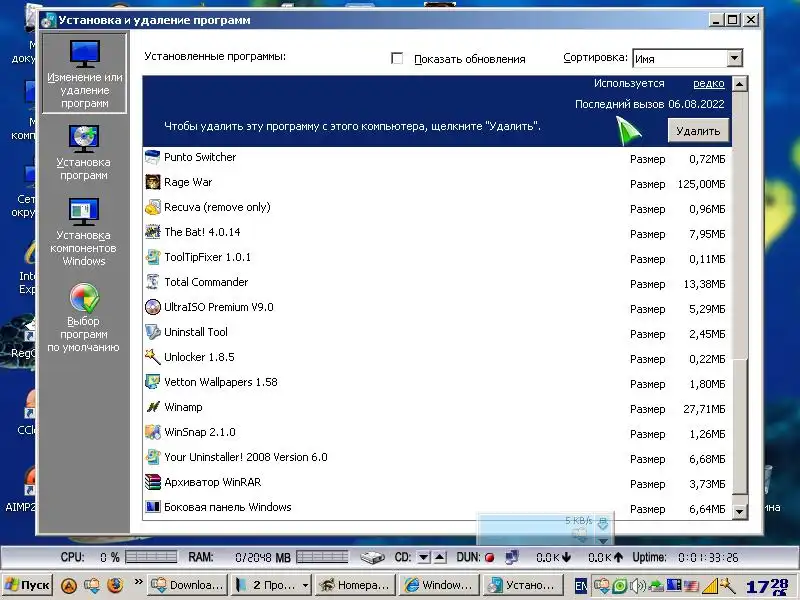The width and height of the screenshot is (800, 600).
Task: Click the EN language indicator in tray
Action: (x=581, y=586)
